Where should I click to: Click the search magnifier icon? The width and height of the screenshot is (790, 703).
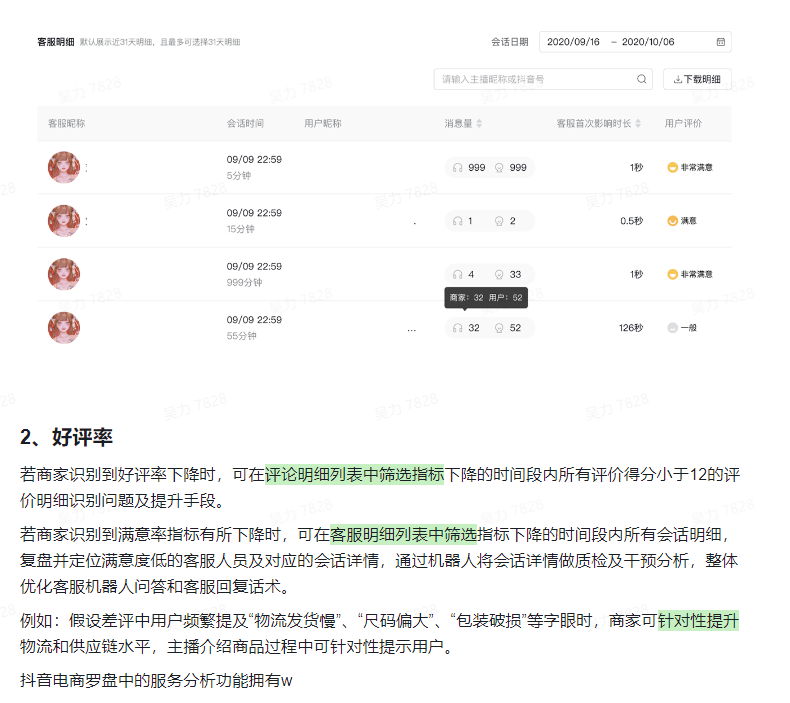(641, 79)
